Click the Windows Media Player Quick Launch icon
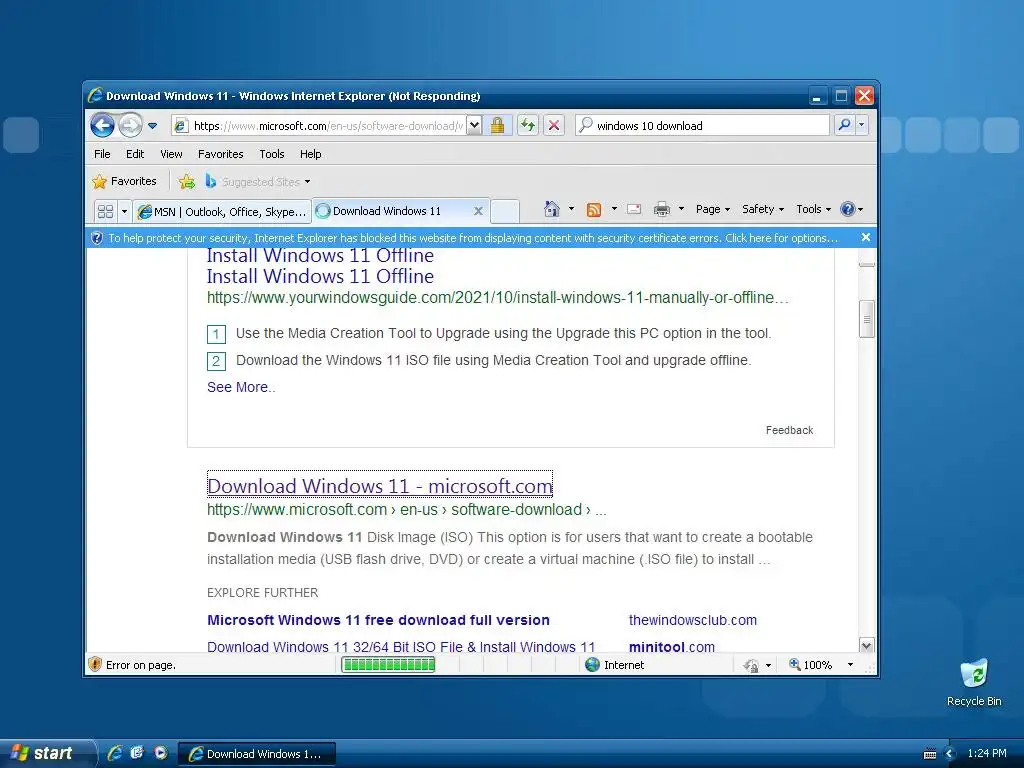 [x=160, y=753]
